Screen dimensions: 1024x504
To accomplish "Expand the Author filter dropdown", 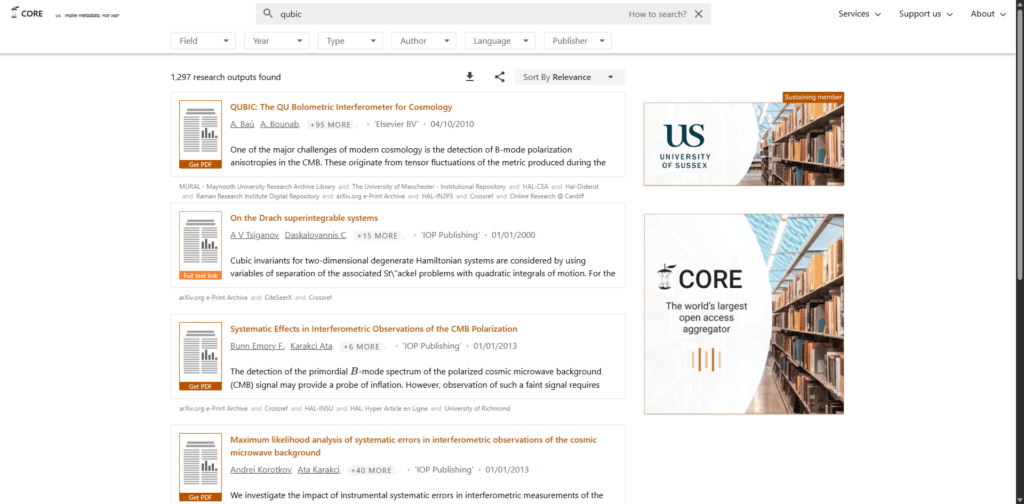I will click(424, 40).
